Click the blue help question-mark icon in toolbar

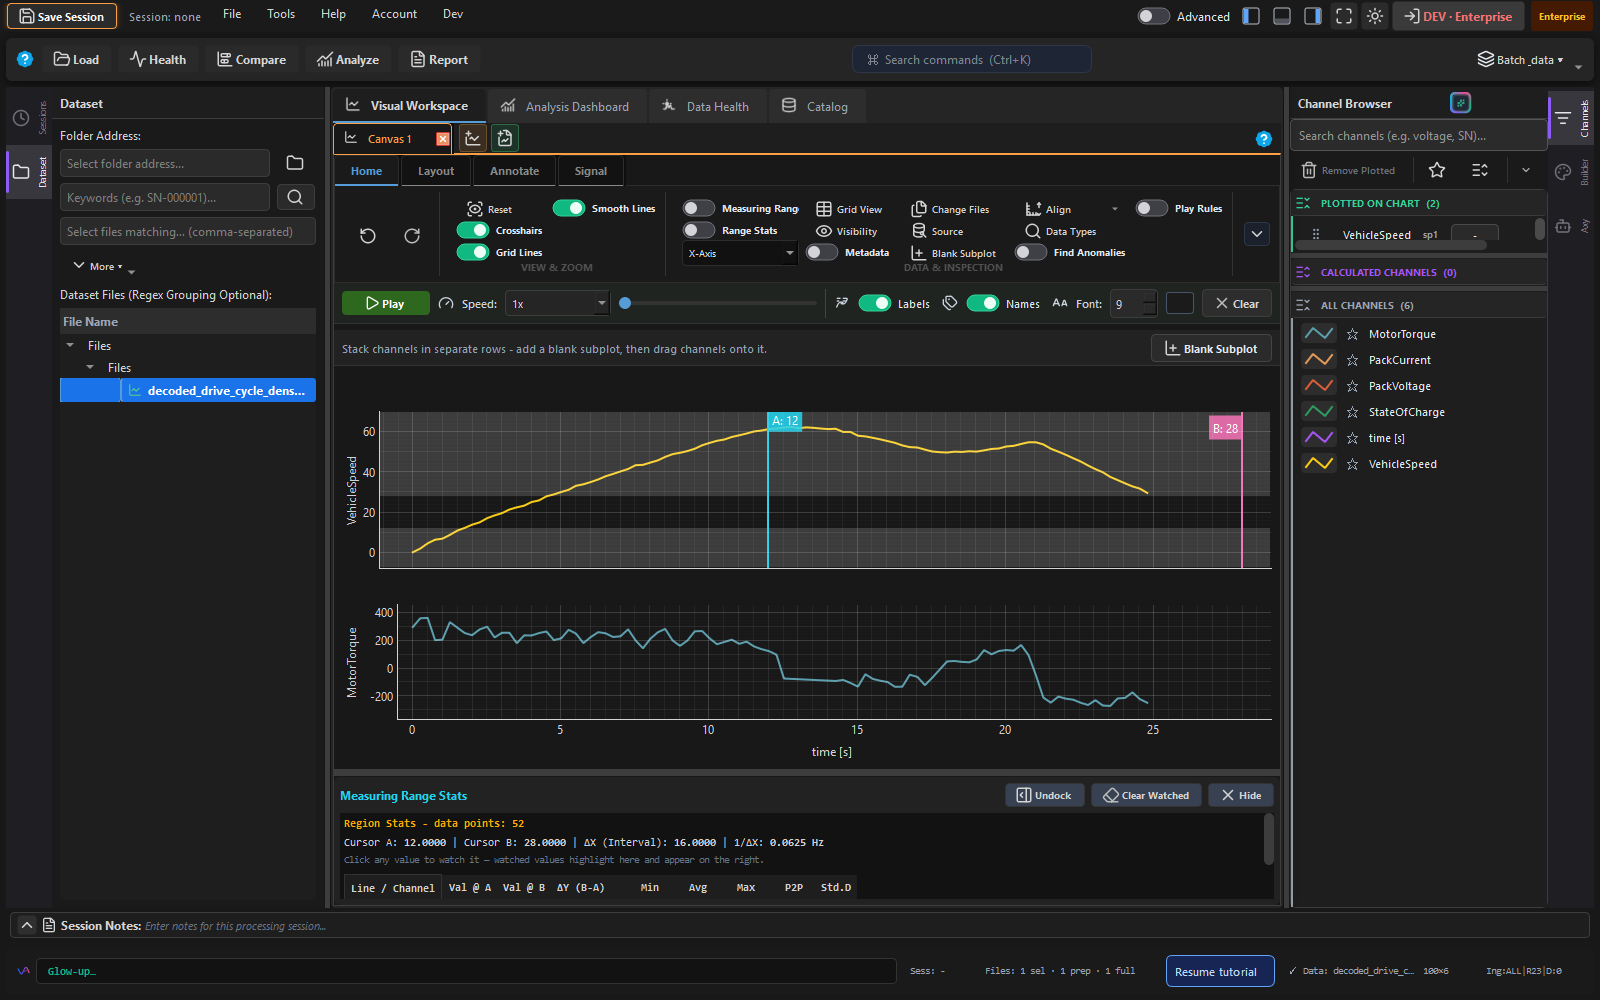[25, 59]
